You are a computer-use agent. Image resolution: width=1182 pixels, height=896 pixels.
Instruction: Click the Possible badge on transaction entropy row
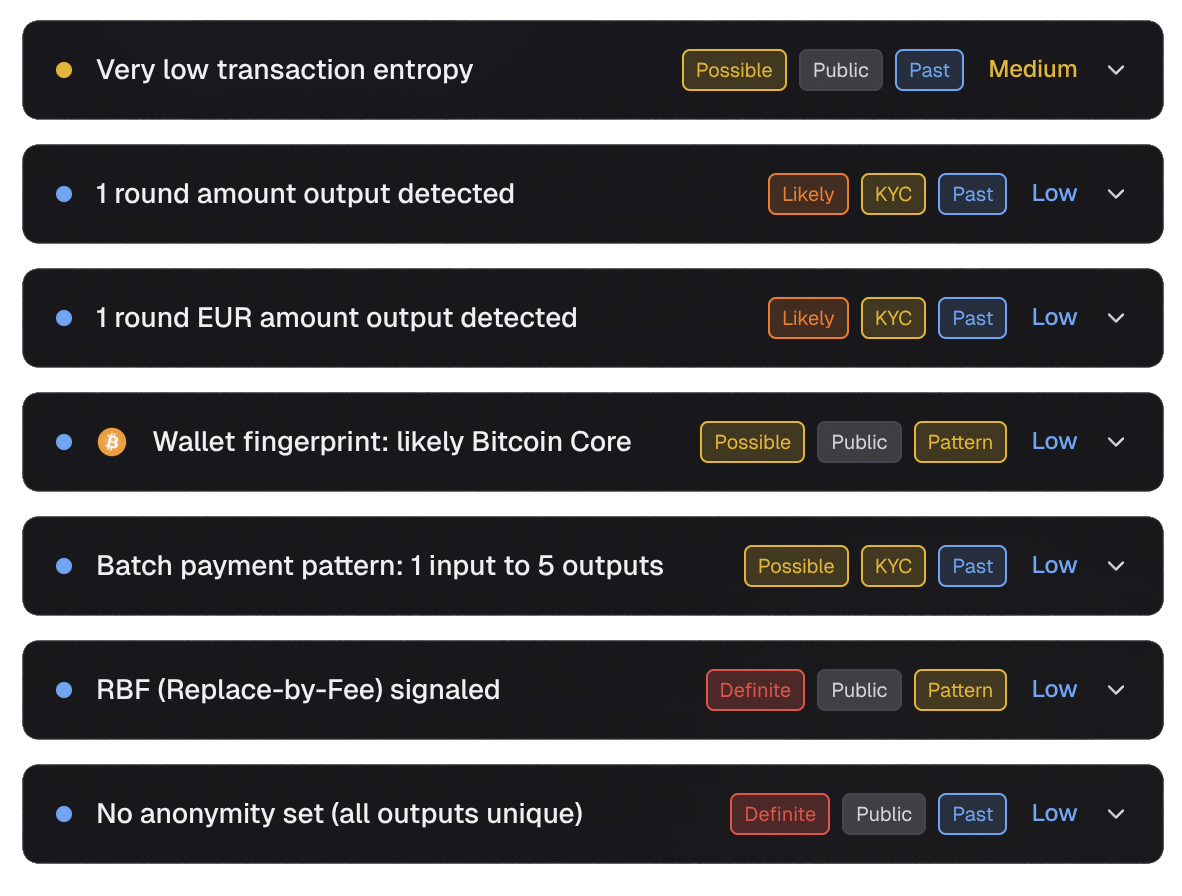pos(734,70)
